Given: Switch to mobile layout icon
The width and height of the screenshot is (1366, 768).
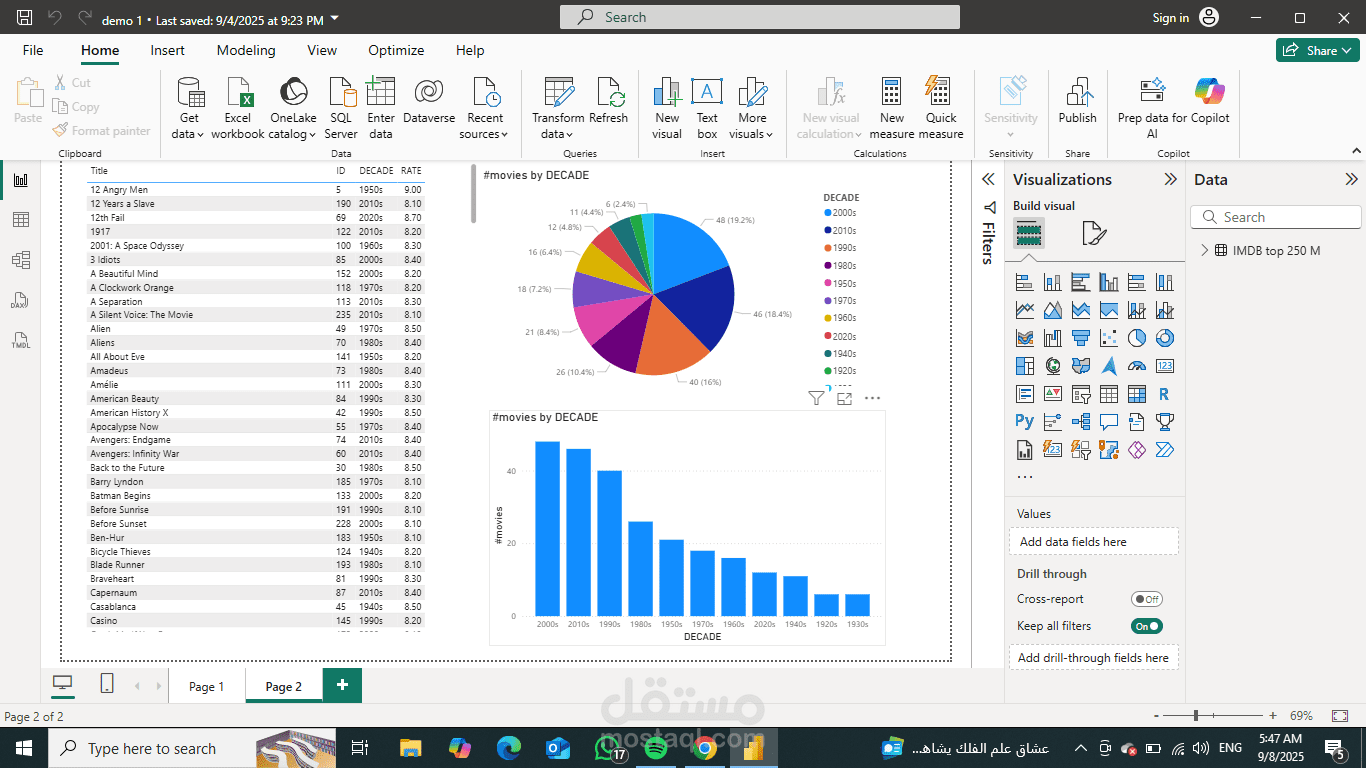Looking at the screenshot, I should click(107, 684).
